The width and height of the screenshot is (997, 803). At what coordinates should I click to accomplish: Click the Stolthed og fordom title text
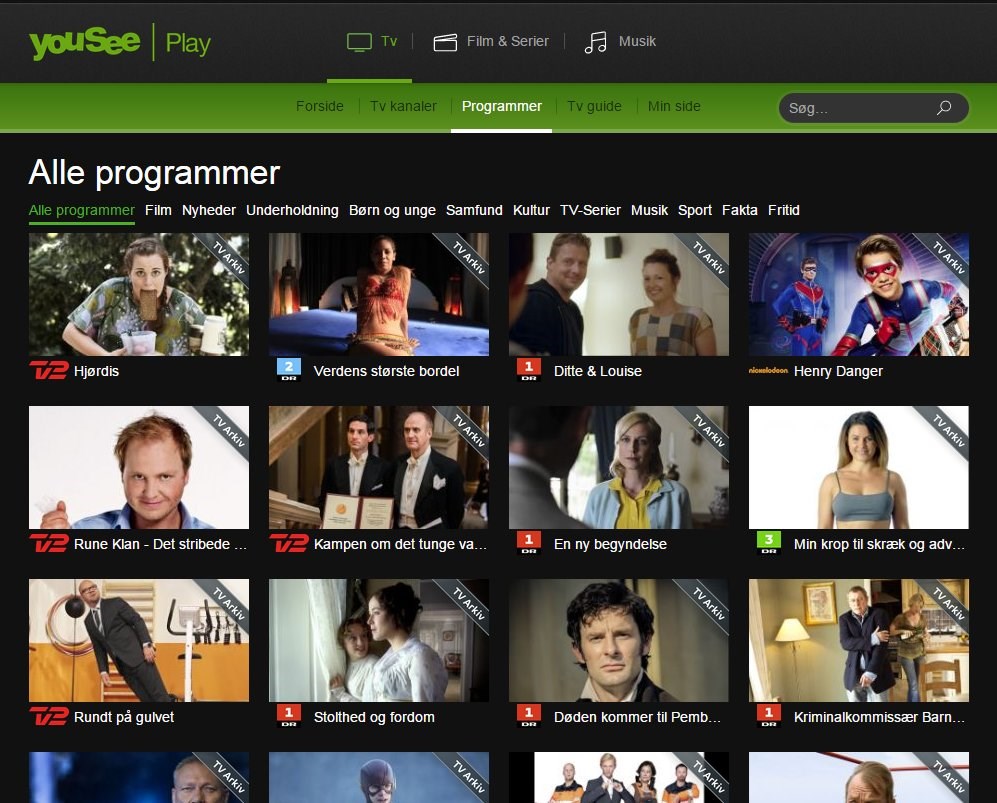coord(374,717)
